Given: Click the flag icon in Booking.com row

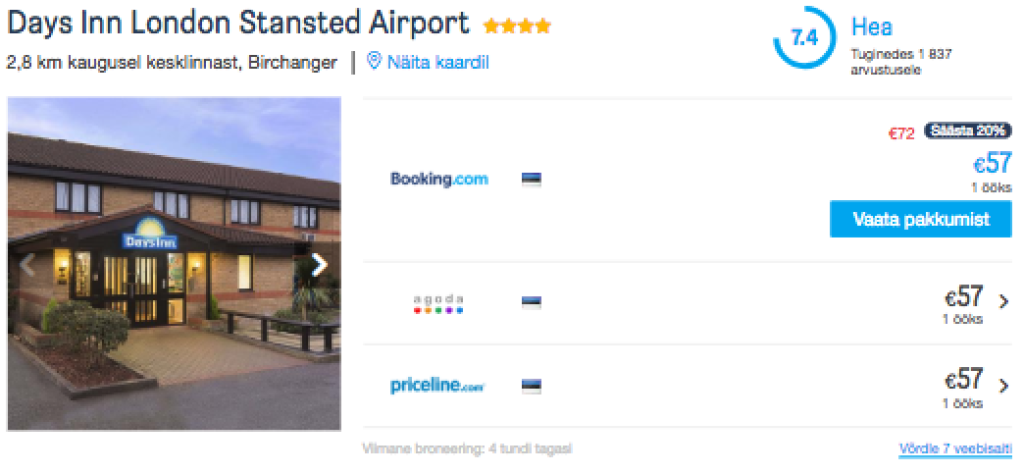Looking at the screenshot, I should click(x=531, y=180).
